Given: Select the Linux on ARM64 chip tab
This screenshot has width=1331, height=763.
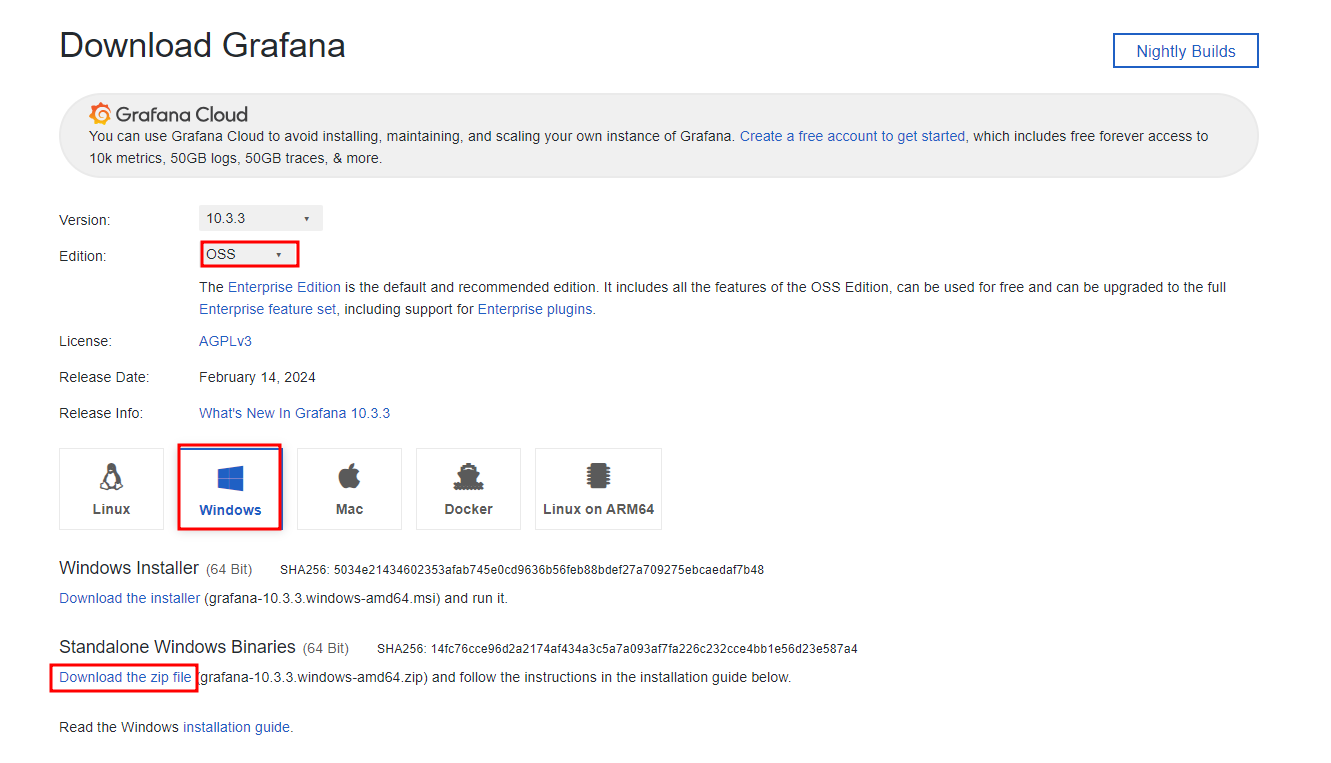Looking at the screenshot, I should coord(598,488).
